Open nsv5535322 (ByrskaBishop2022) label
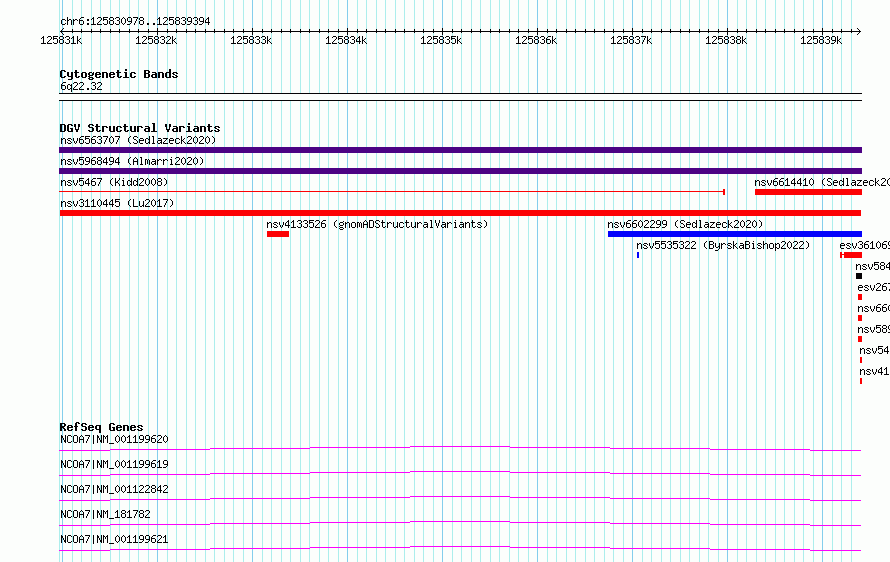The image size is (890, 562). (x=723, y=245)
